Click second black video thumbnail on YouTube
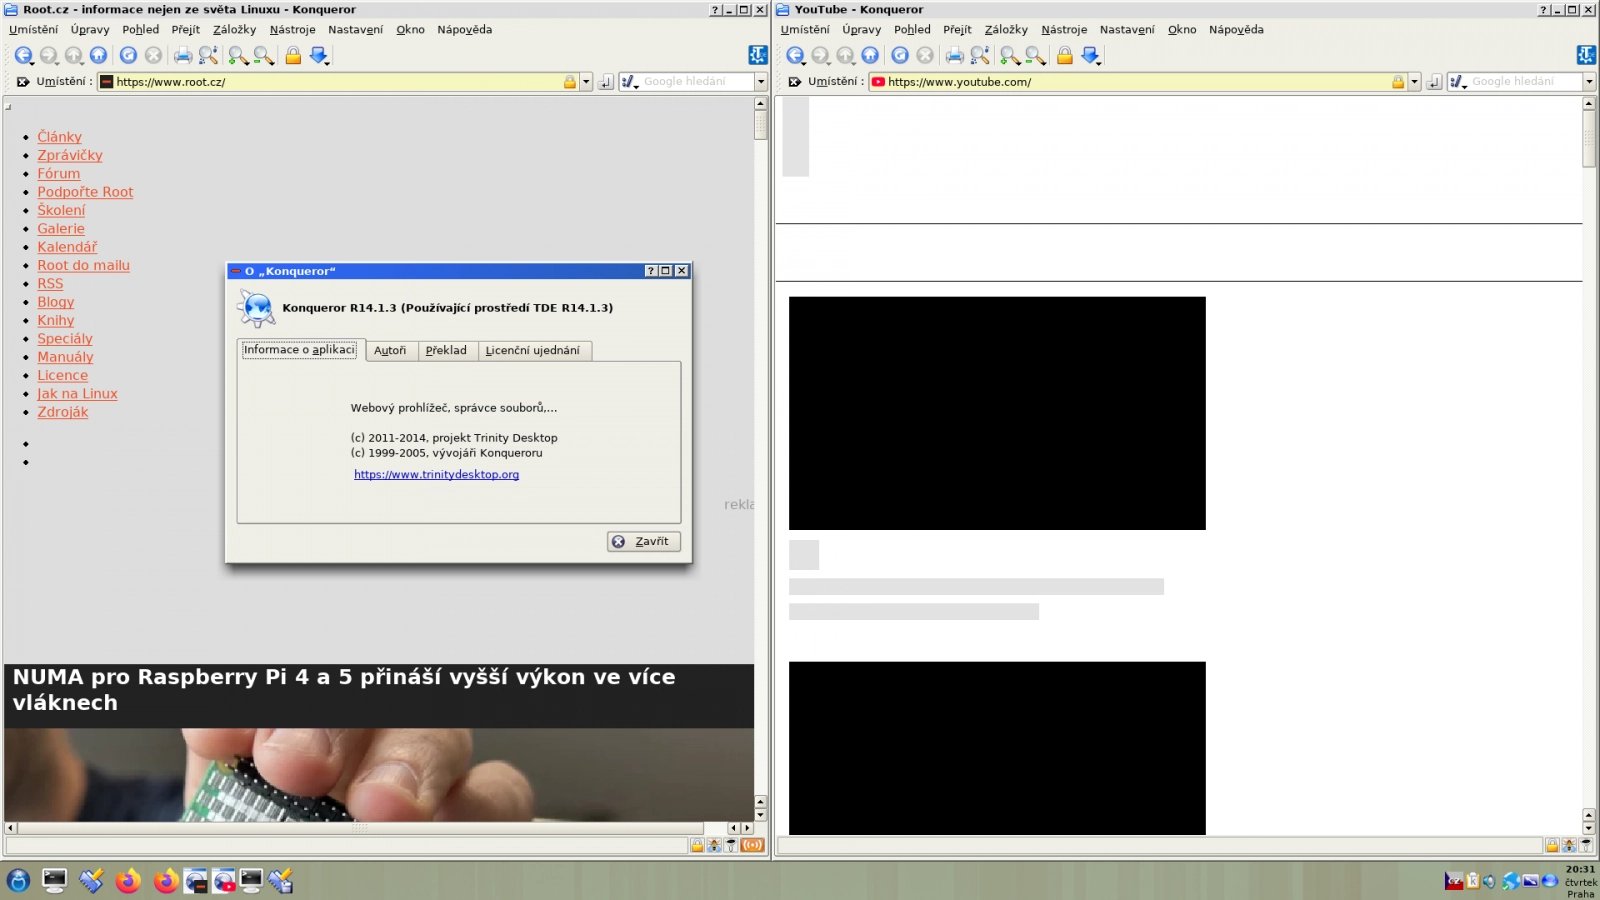This screenshot has height=900, width=1600. click(x=997, y=748)
